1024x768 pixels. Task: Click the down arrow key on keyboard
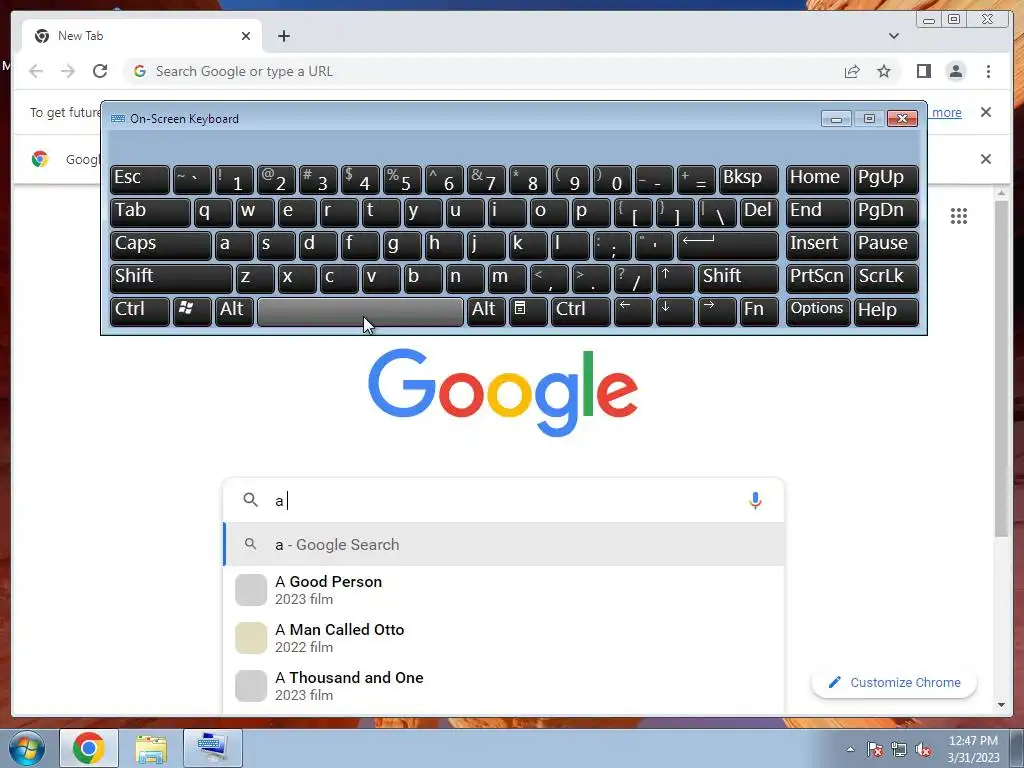[x=675, y=311]
